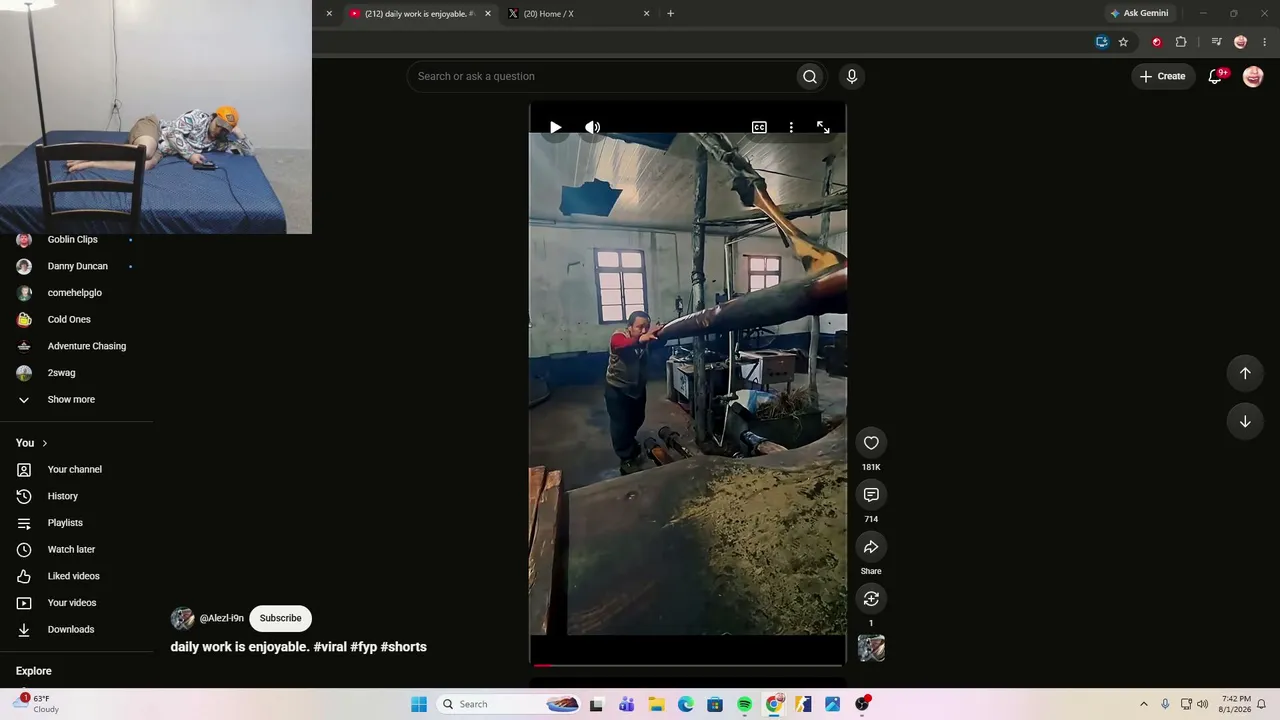Share this Short
The width and height of the screenshot is (1280, 720).
click(x=871, y=547)
